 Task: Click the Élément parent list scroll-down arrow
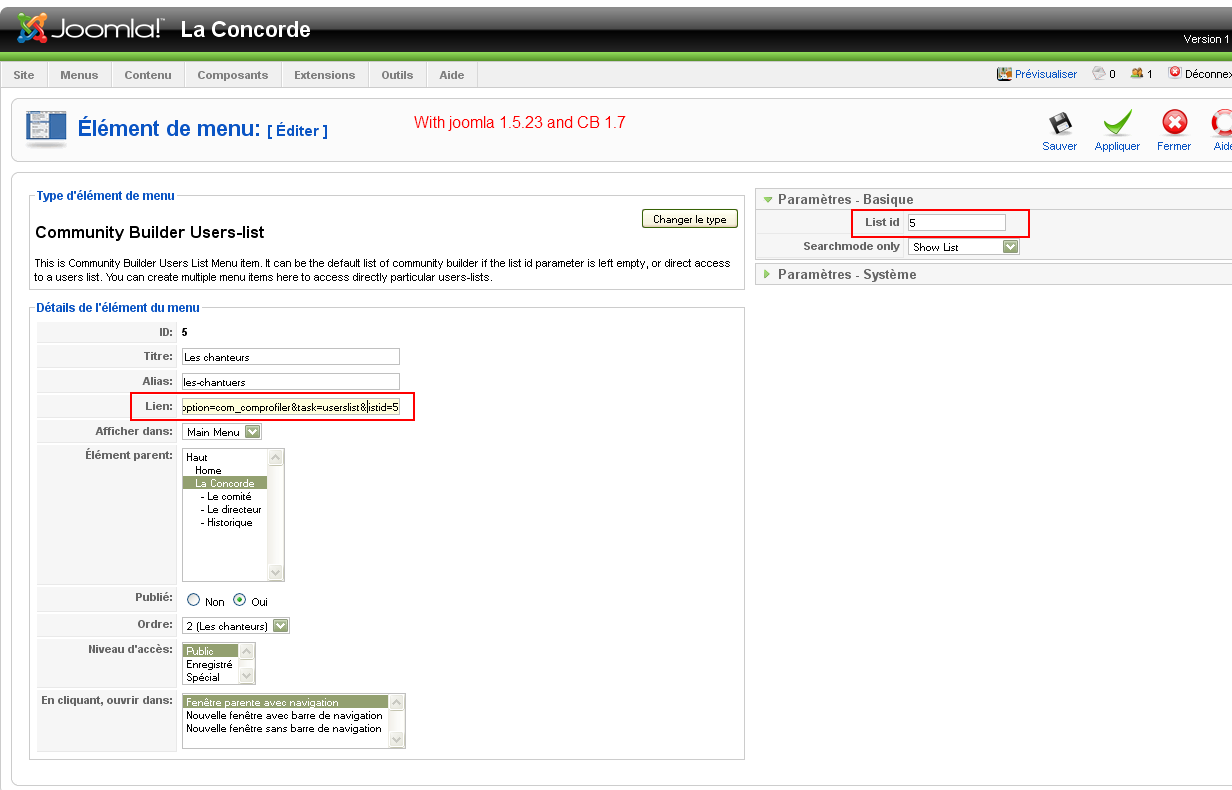(x=276, y=573)
